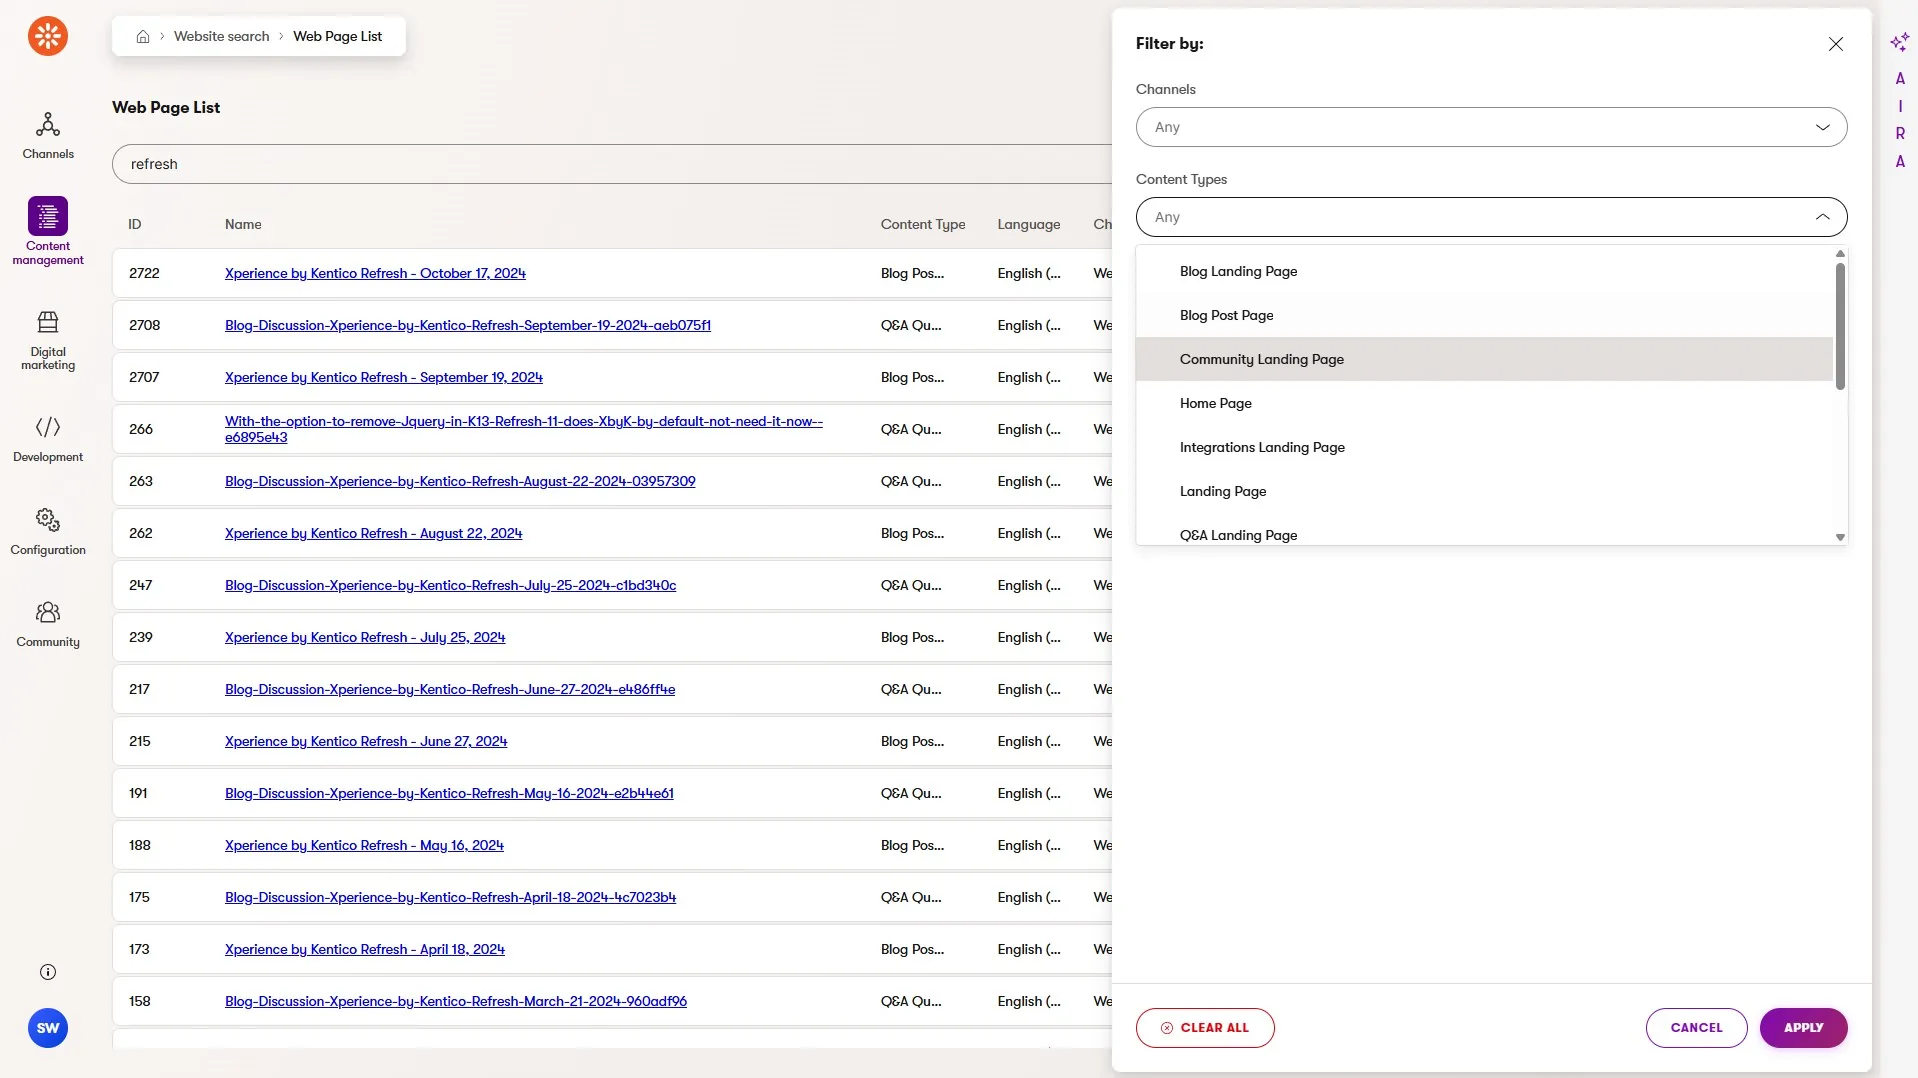Open the Digital marketing sidebar section
The image size is (1918, 1078).
pos(48,341)
